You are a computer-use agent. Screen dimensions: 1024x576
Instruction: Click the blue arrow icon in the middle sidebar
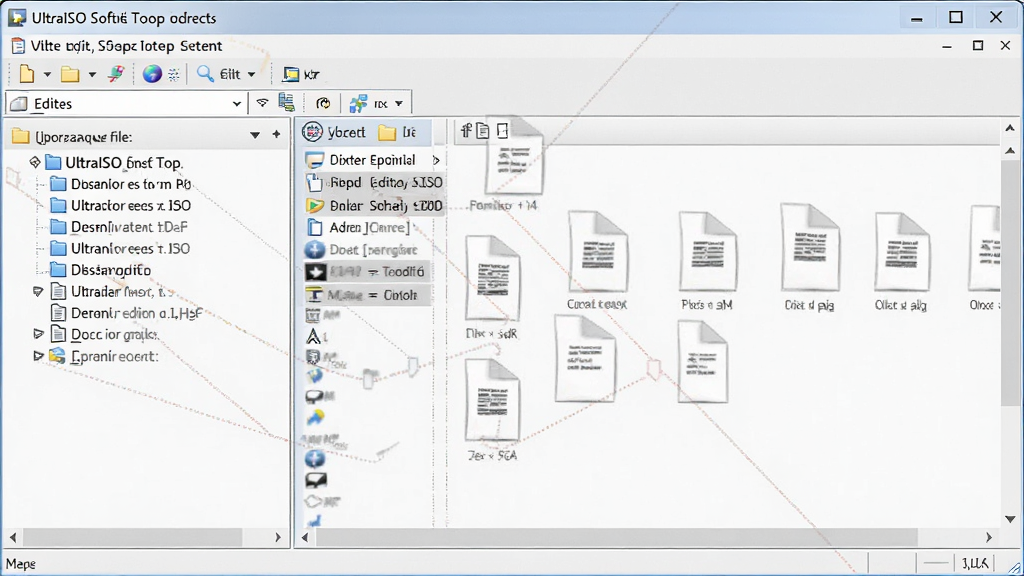(x=315, y=418)
